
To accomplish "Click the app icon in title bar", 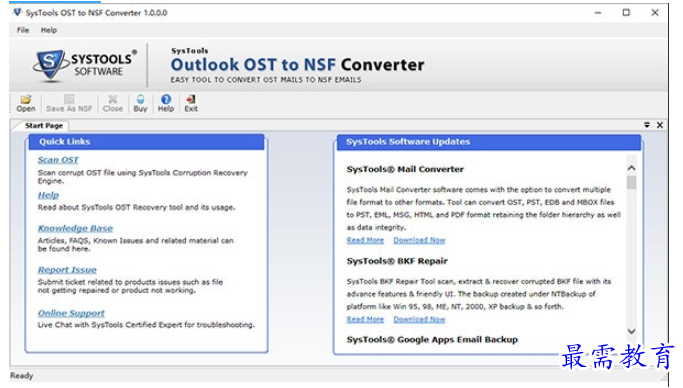I will pos(17,13).
